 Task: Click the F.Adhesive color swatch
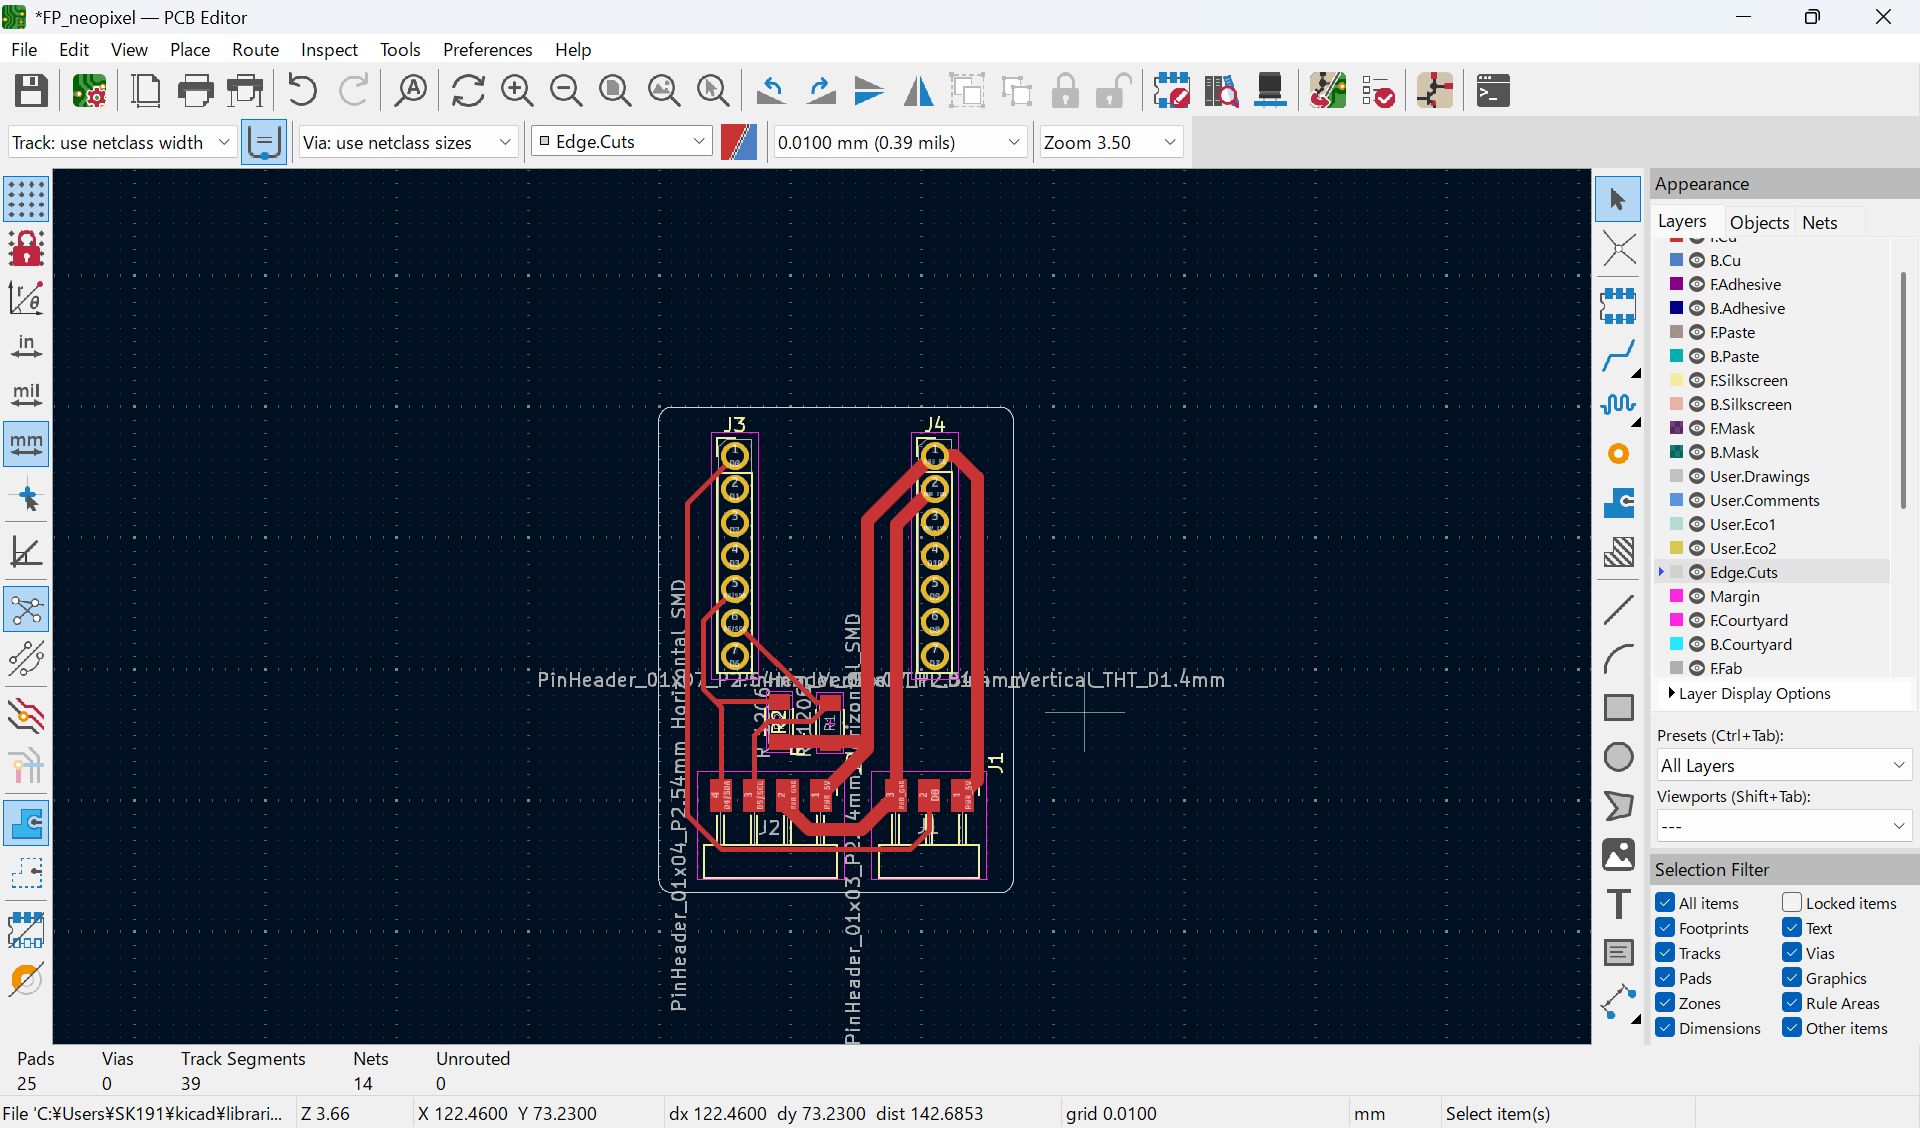pos(1676,284)
